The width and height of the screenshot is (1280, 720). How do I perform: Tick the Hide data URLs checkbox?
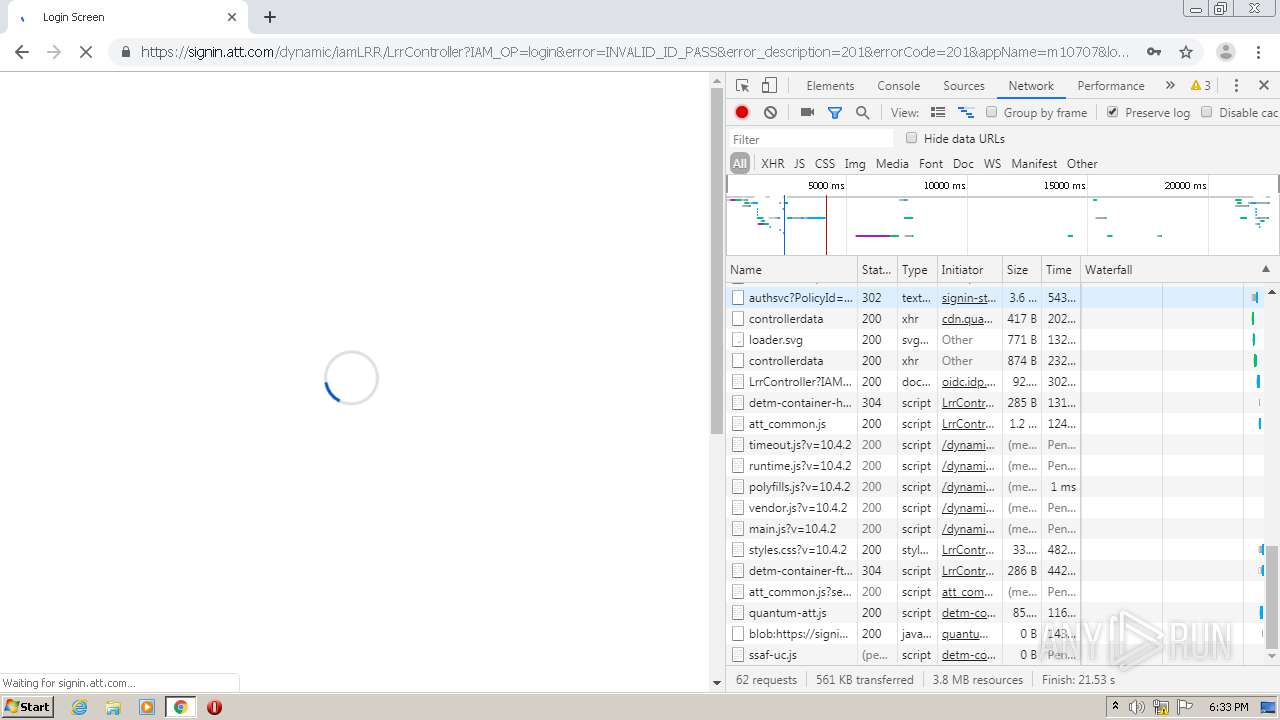pyautogui.click(x=912, y=138)
